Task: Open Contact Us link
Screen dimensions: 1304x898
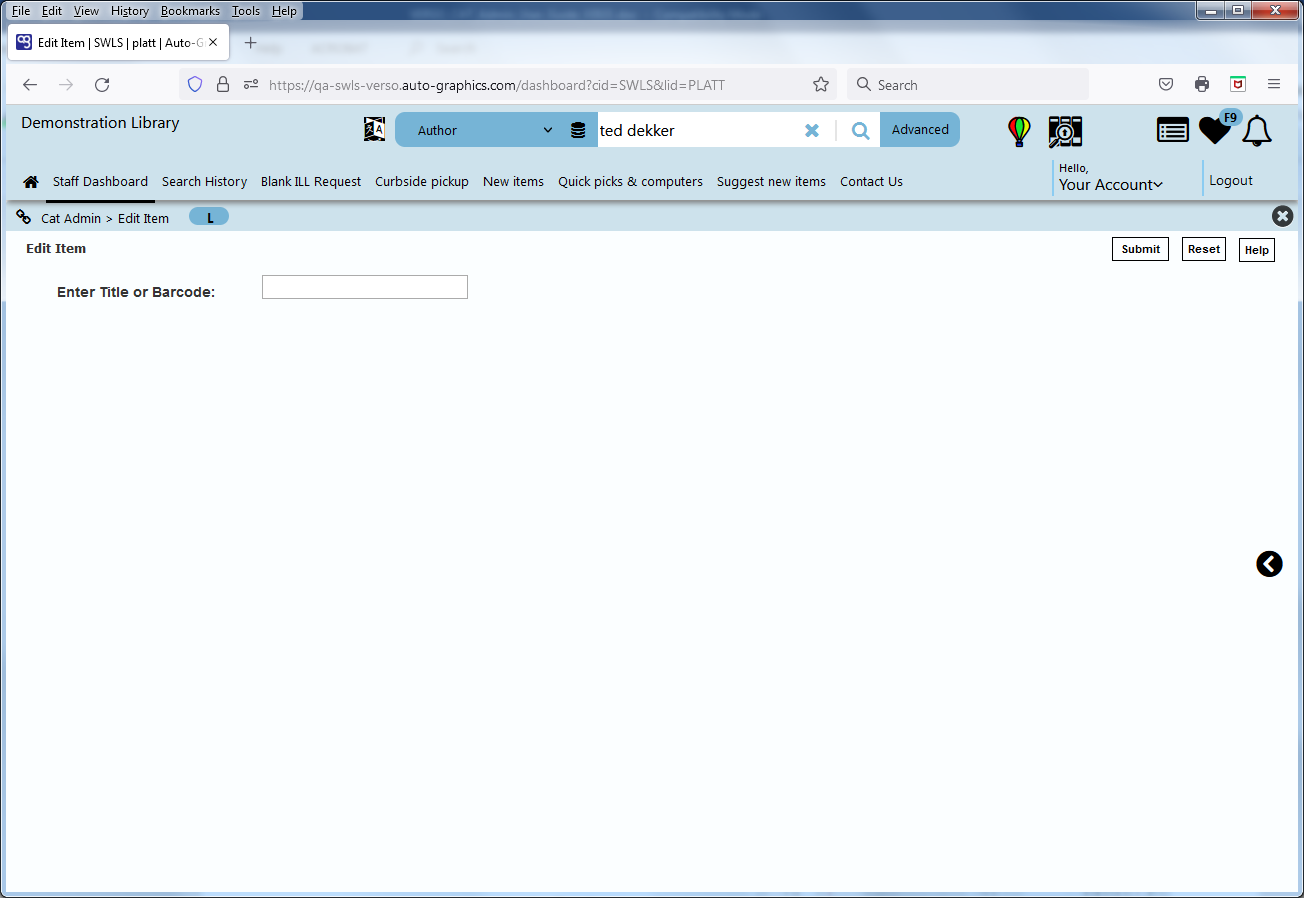Action: [x=871, y=182]
